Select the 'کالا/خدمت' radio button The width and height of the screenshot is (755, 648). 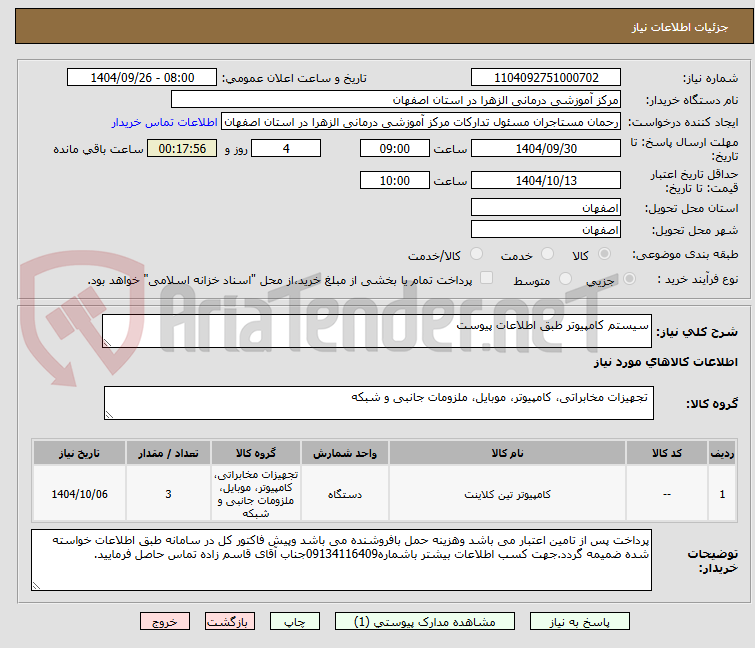point(476,254)
